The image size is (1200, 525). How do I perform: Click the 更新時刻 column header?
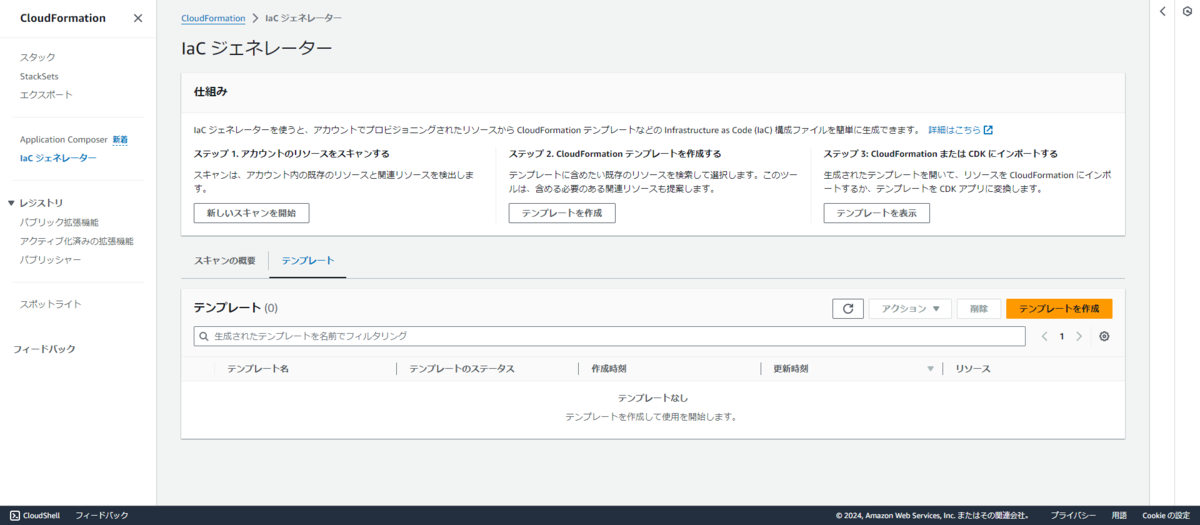791,369
